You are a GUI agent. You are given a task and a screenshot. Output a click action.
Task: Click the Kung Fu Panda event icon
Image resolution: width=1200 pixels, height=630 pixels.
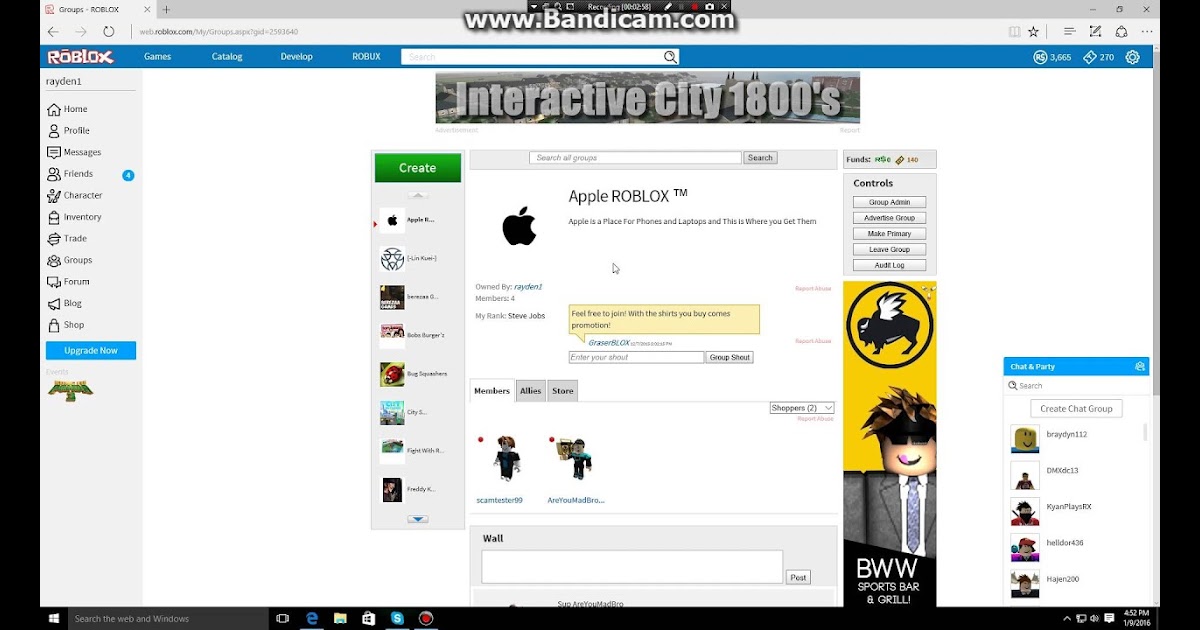[70, 390]
